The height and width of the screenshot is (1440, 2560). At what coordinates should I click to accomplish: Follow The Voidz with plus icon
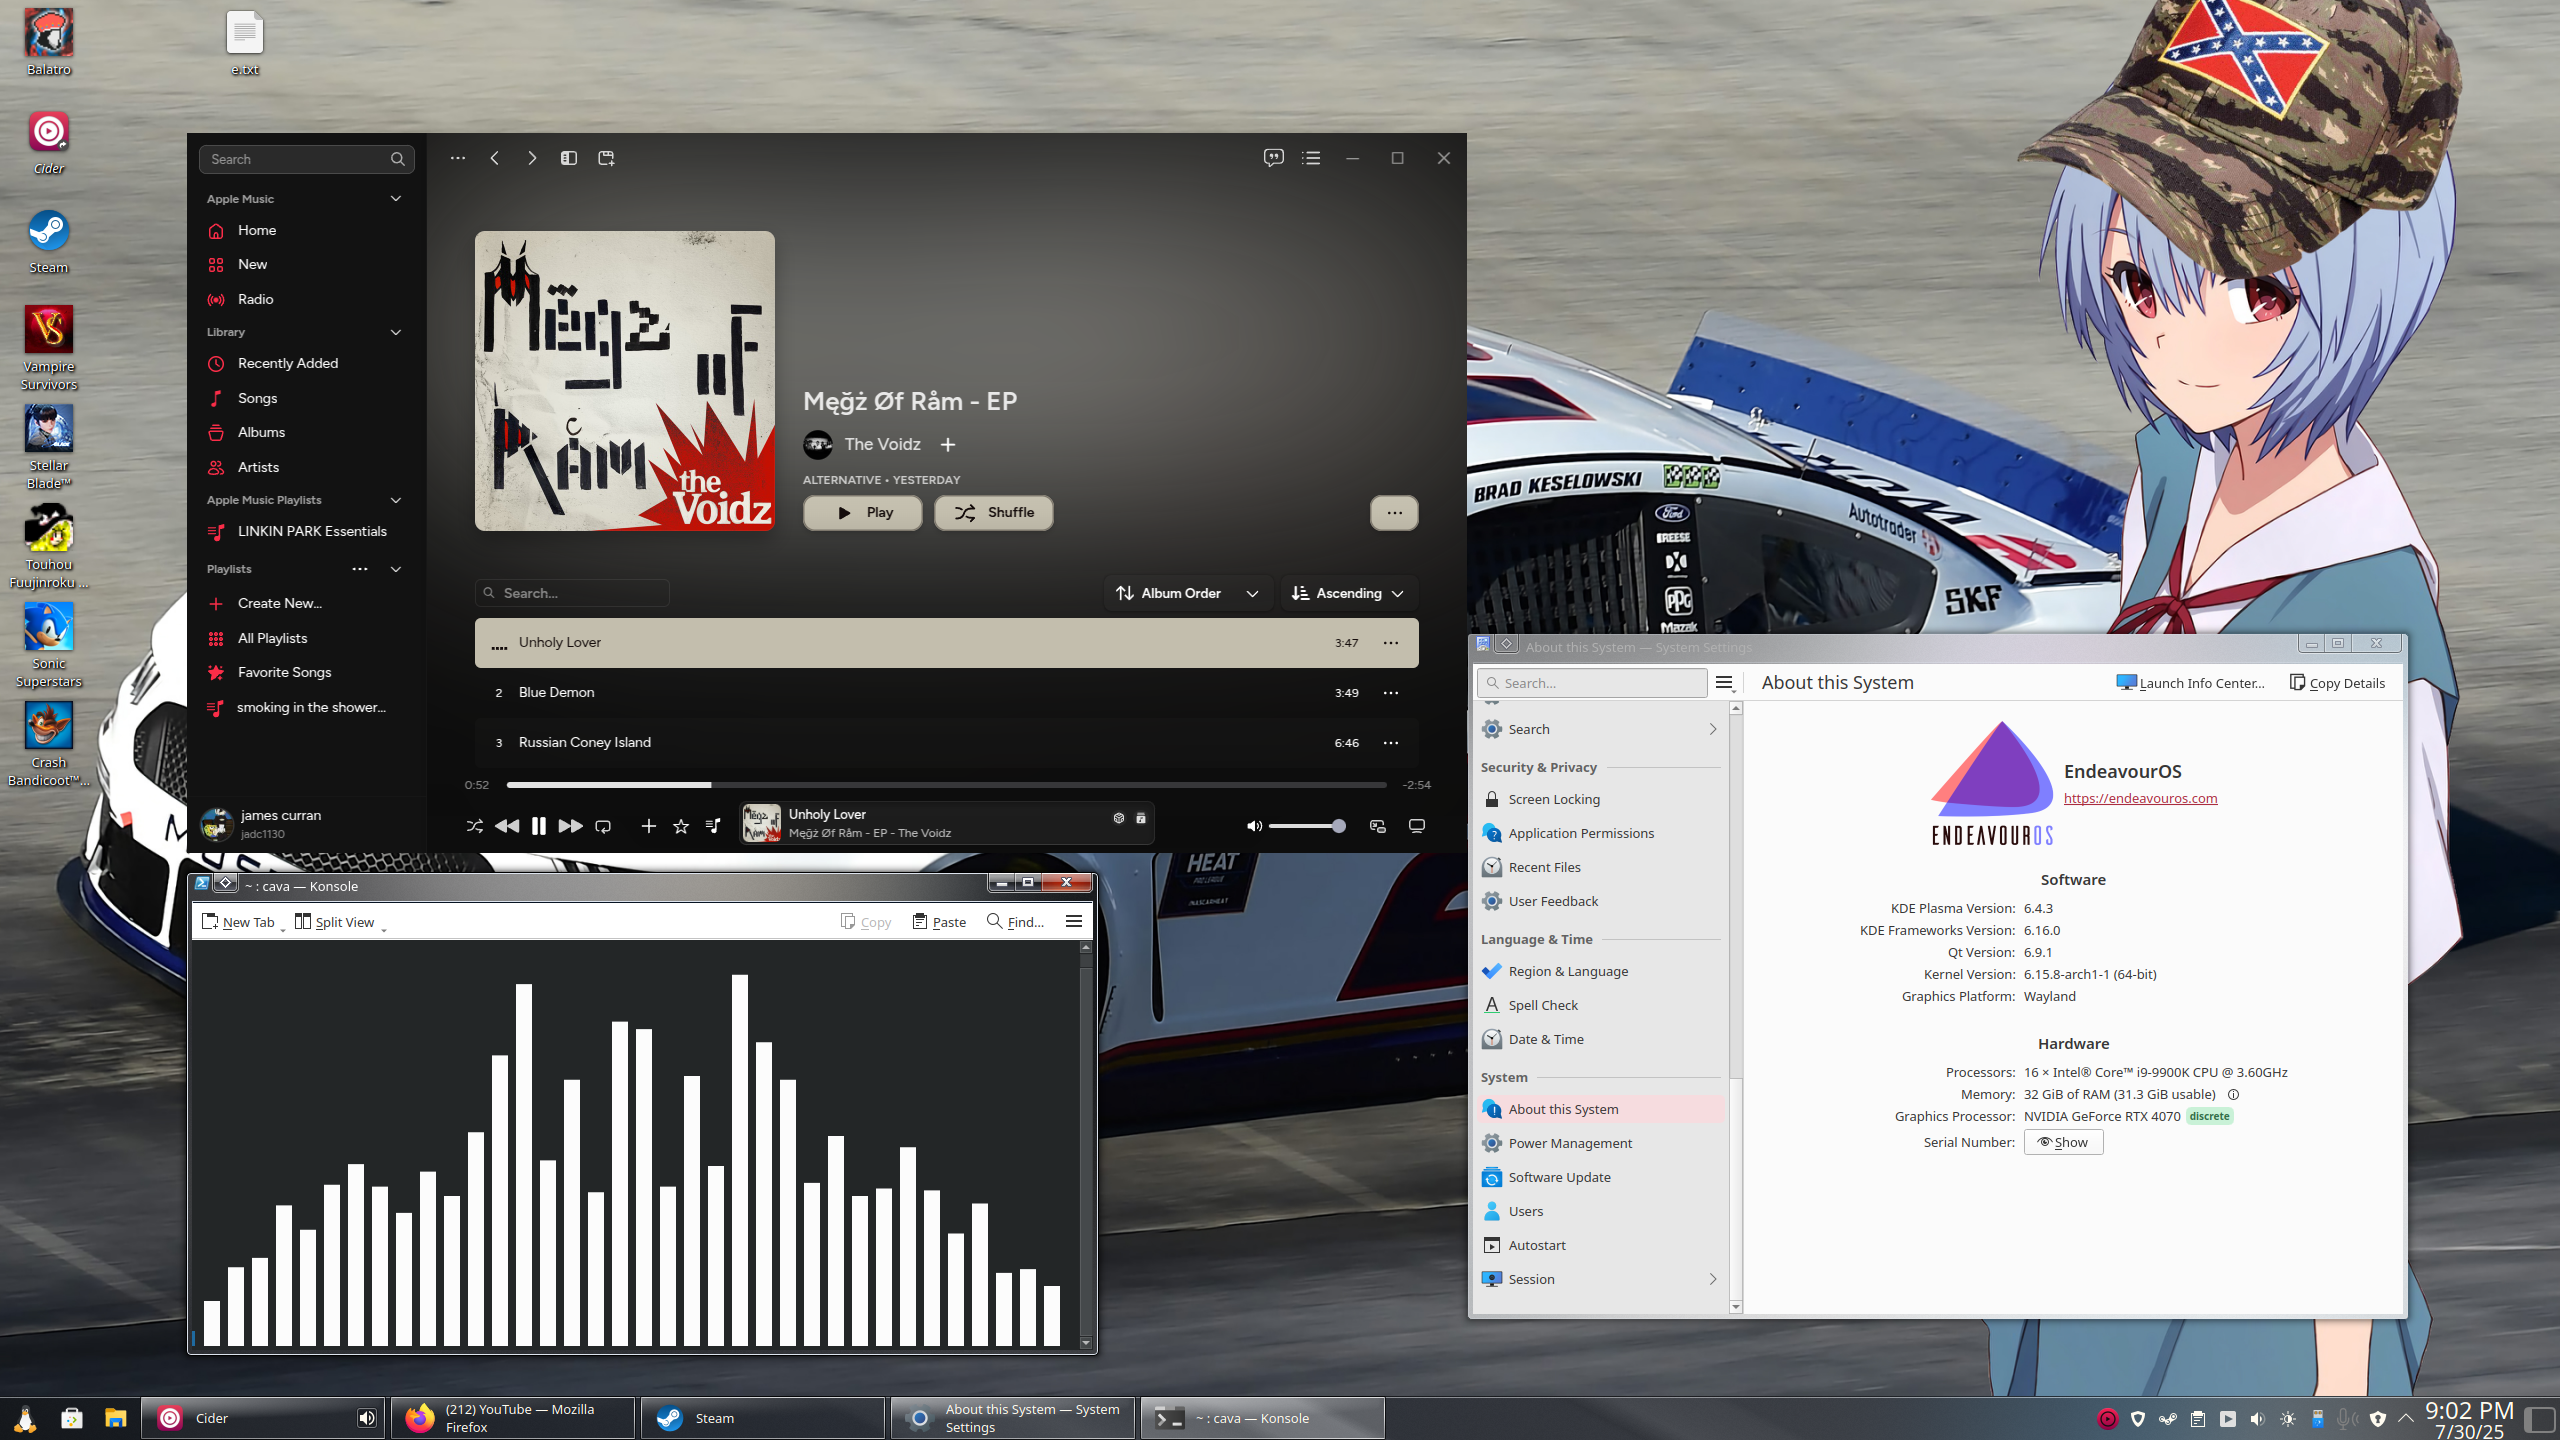point(948,444)
